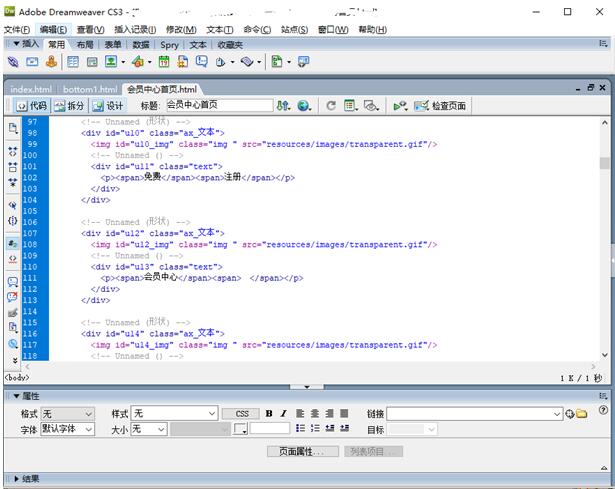Screen dimensions: 615x489
Task: Click the preview in browser globe icon
Action: 304,105
